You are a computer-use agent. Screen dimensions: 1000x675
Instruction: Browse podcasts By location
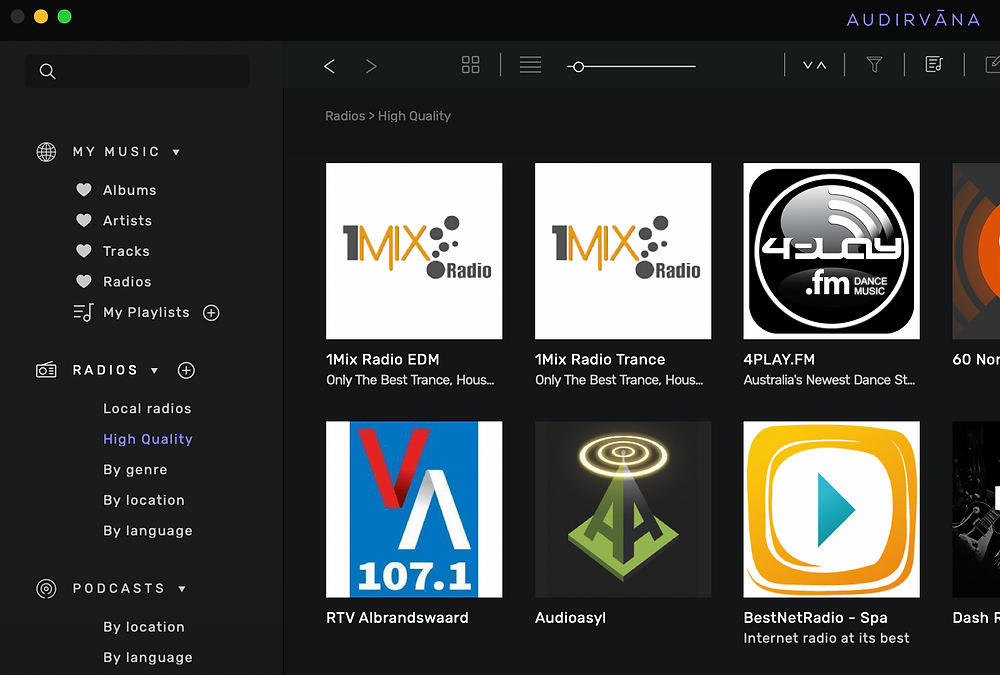(144, 627)
